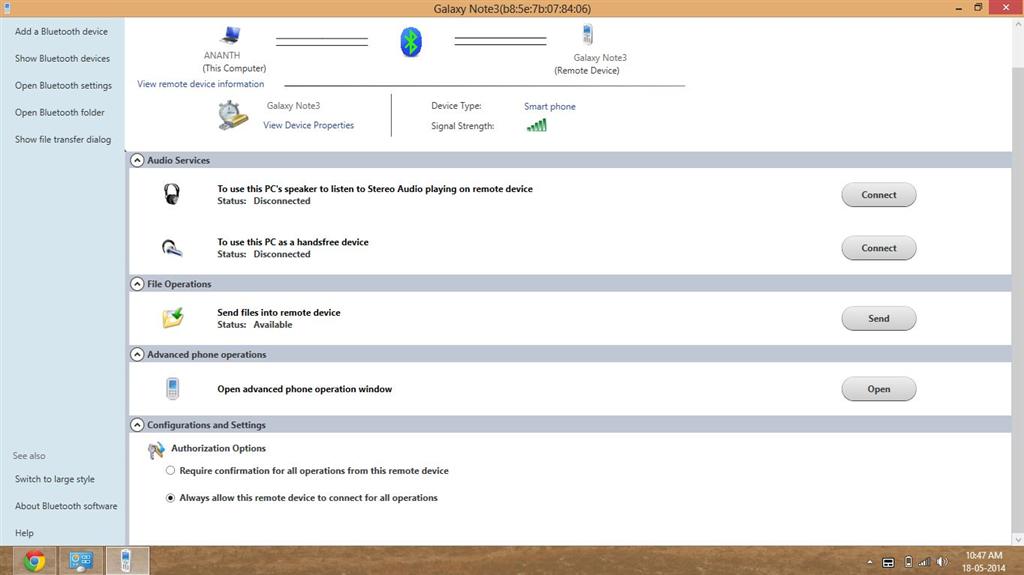Click Open Bluetooth folder
Screen dimensions: 1024x575
point(59,112)
